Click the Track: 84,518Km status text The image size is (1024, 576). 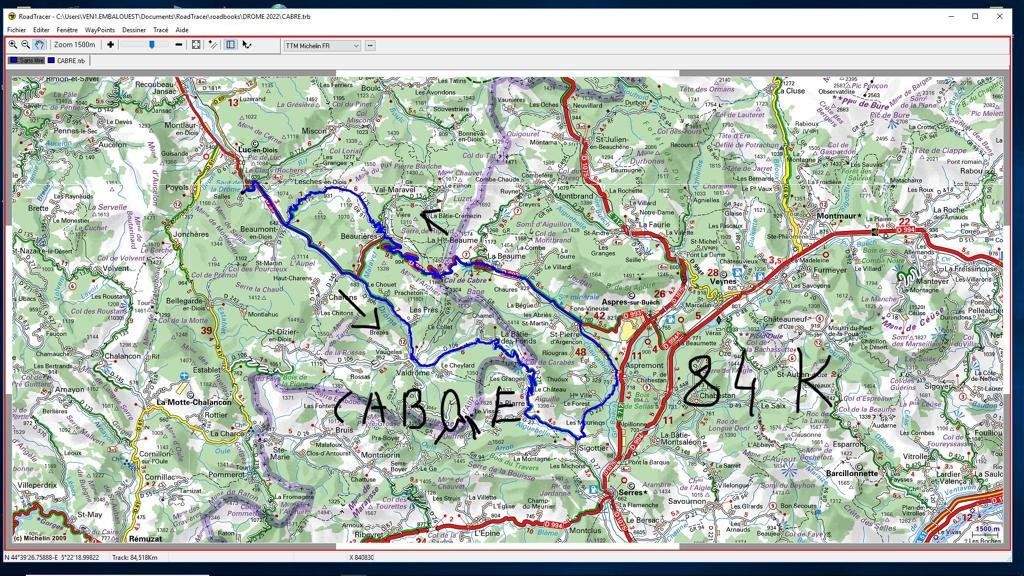click(135, 558)
